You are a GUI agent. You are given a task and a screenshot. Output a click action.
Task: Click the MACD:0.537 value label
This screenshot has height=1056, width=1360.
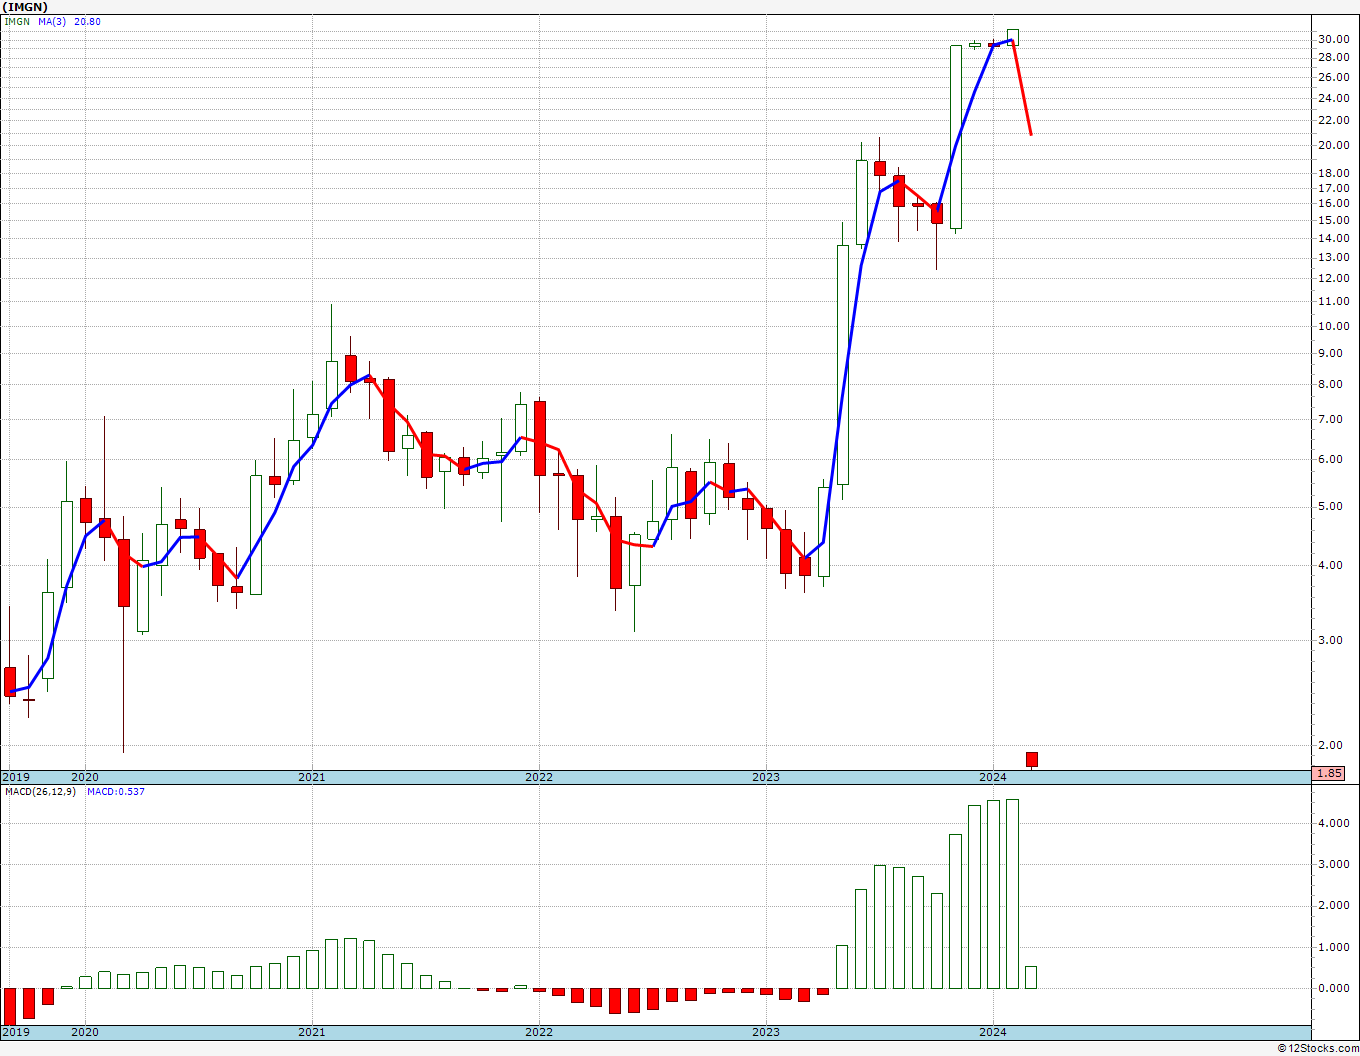(115, 791)
